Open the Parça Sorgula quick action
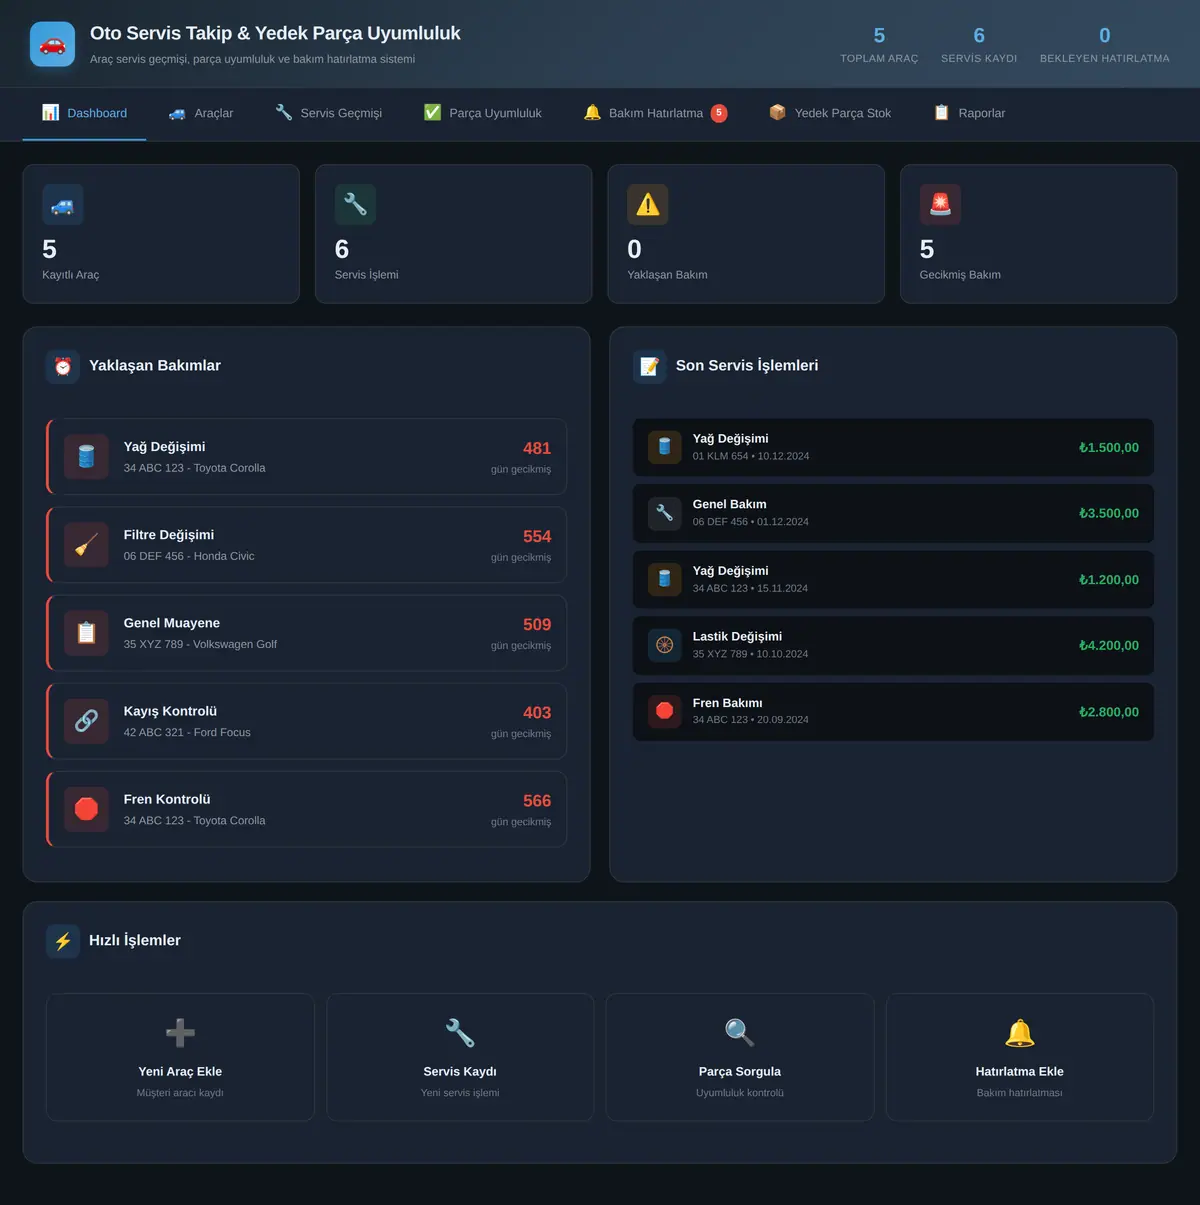 click(740, 1057)
